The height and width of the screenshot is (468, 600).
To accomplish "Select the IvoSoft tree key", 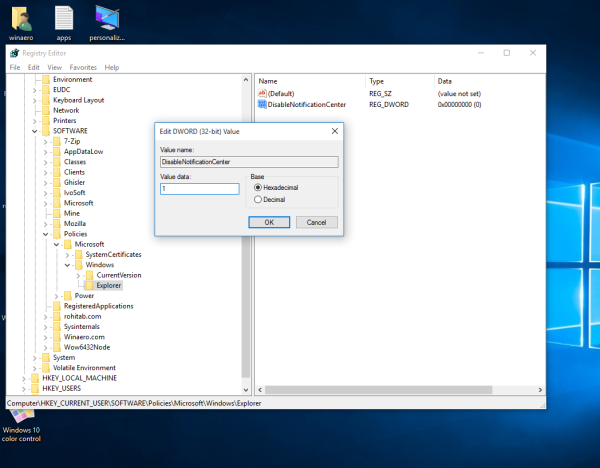I will [x=75, y=193].
